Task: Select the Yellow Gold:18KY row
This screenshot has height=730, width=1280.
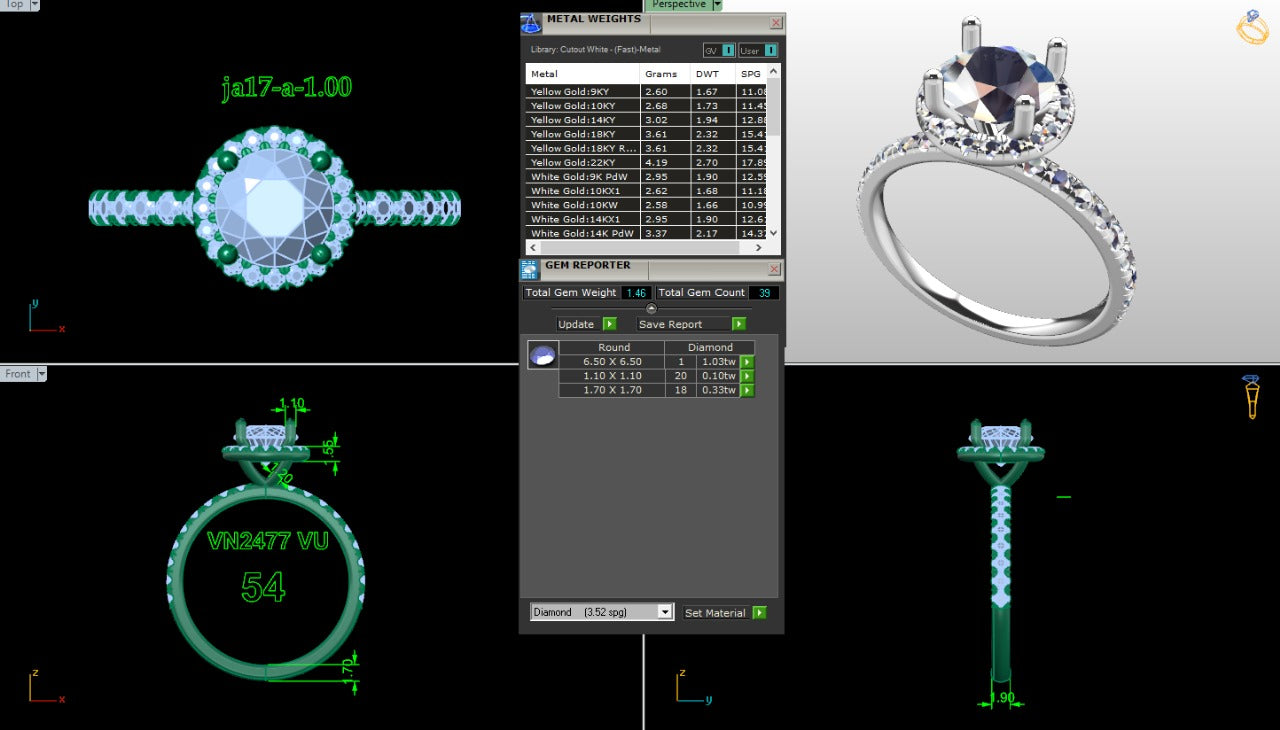Action: 647,133
